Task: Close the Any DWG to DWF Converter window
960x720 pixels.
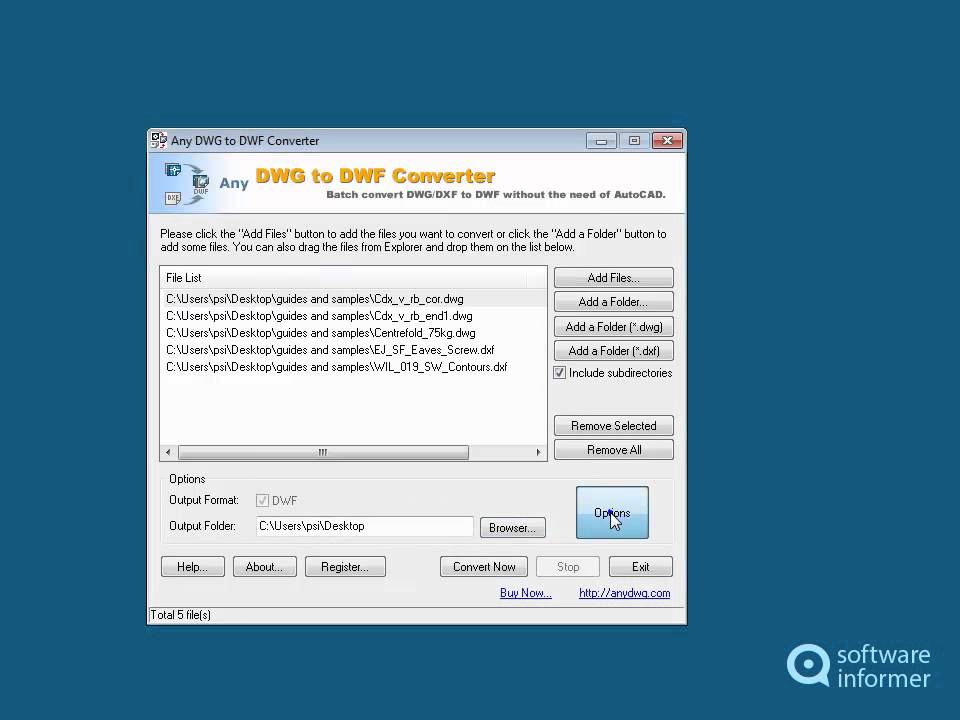Action: (x=667, y=141)
